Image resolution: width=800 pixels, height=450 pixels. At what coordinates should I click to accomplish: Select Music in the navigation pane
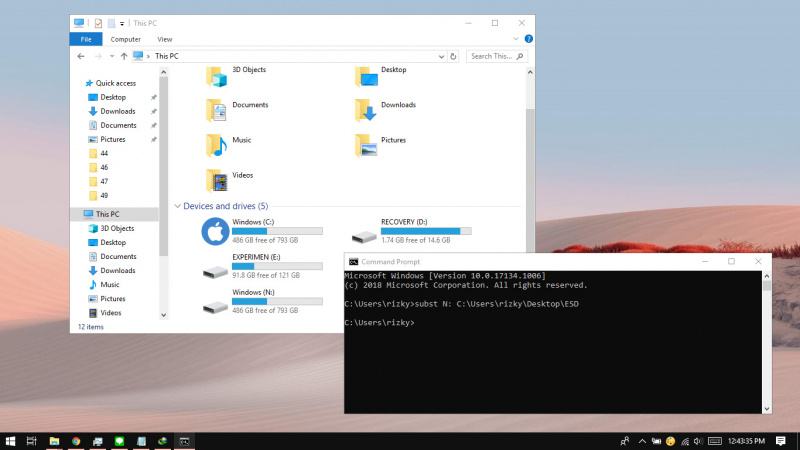109,285
